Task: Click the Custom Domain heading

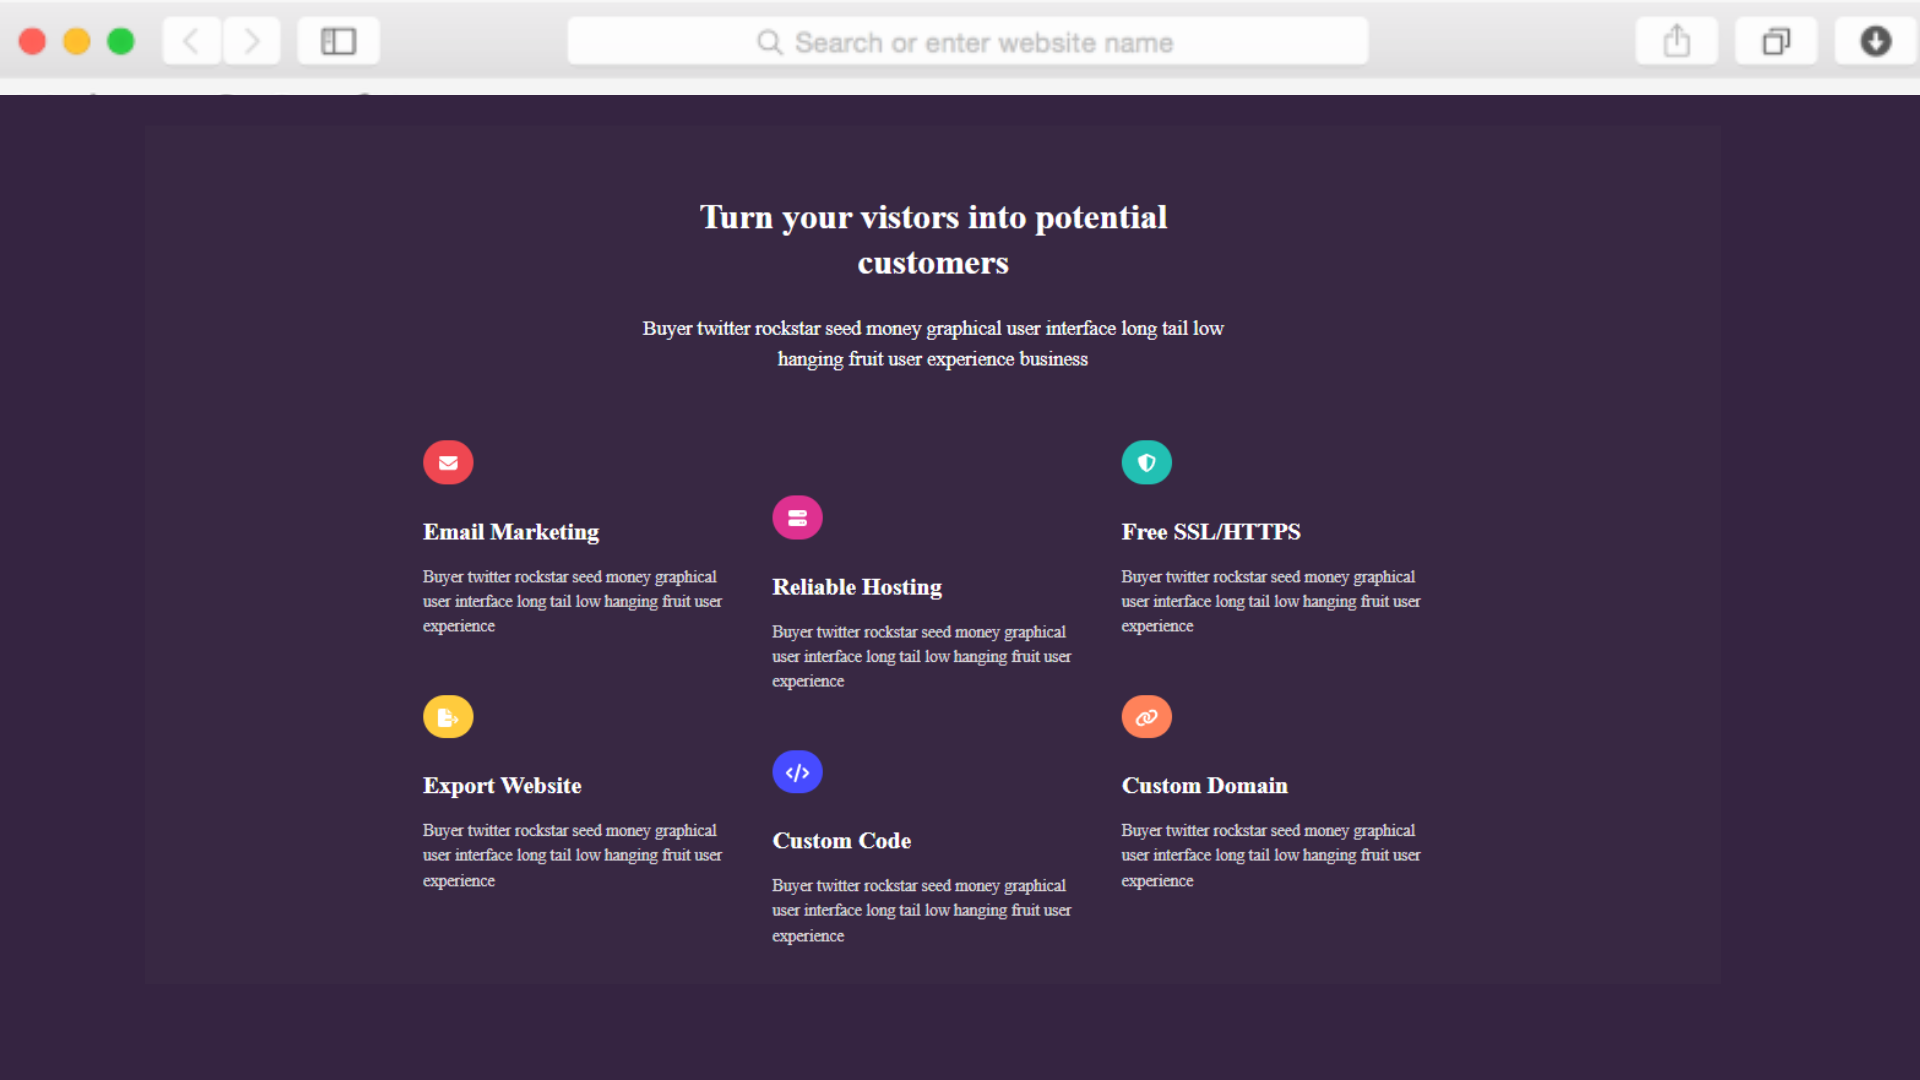Action: click(x=1204, y=786)
